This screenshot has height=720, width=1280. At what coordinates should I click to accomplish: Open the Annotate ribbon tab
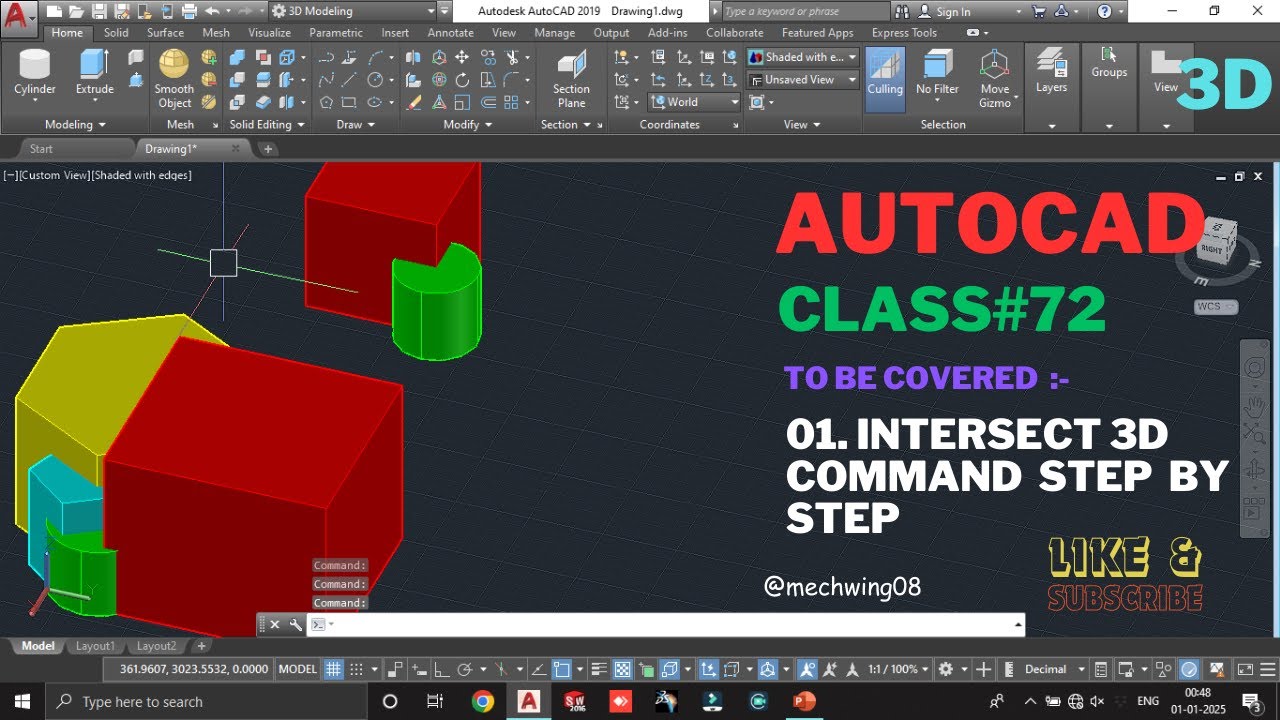pos(450,32)
